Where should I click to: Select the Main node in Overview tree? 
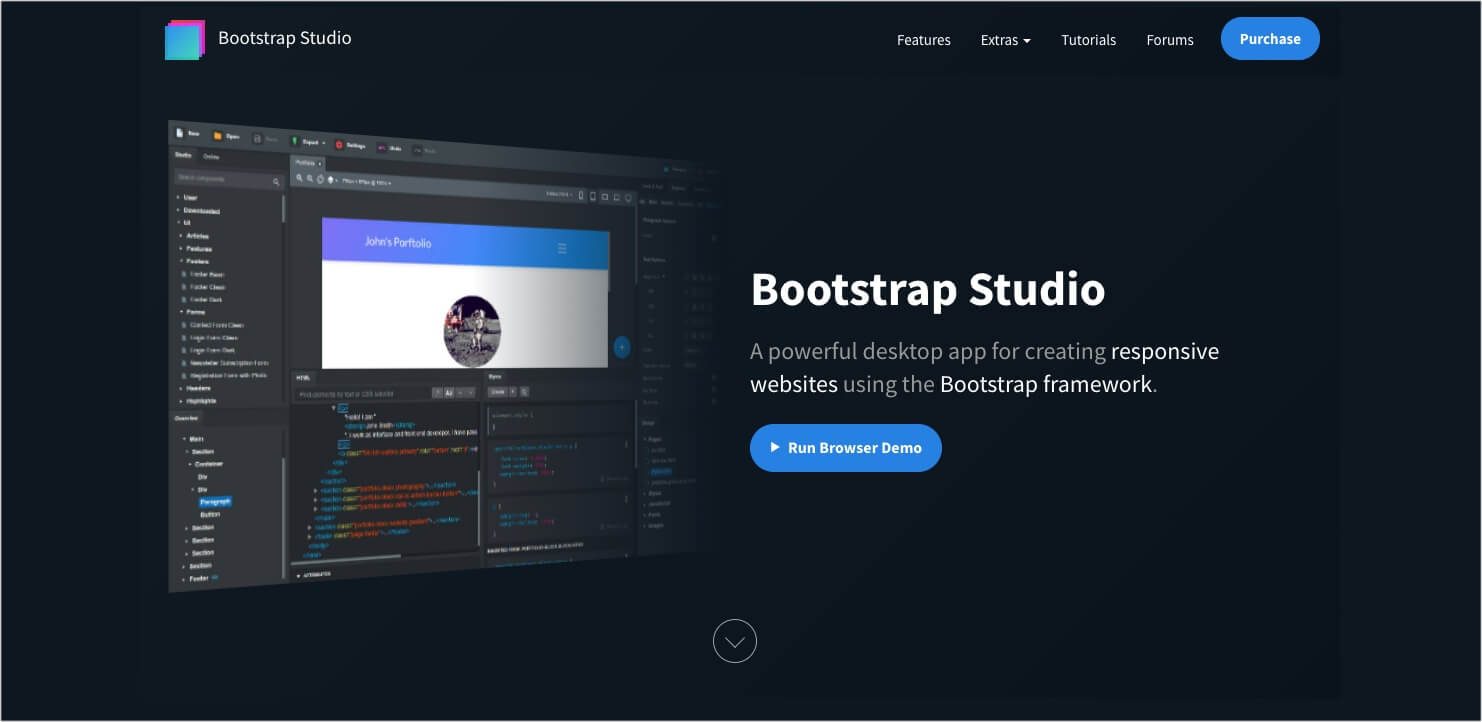tap(196, 439)
